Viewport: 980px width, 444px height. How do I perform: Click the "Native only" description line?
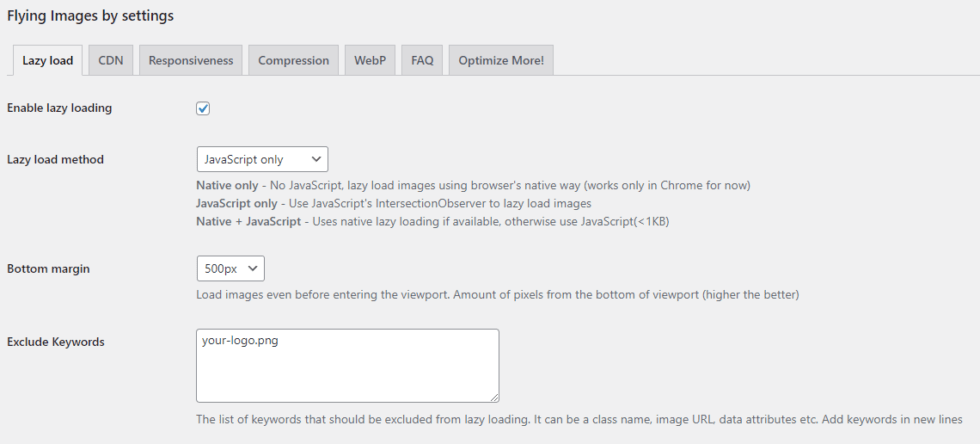click(x=472, y=185)
